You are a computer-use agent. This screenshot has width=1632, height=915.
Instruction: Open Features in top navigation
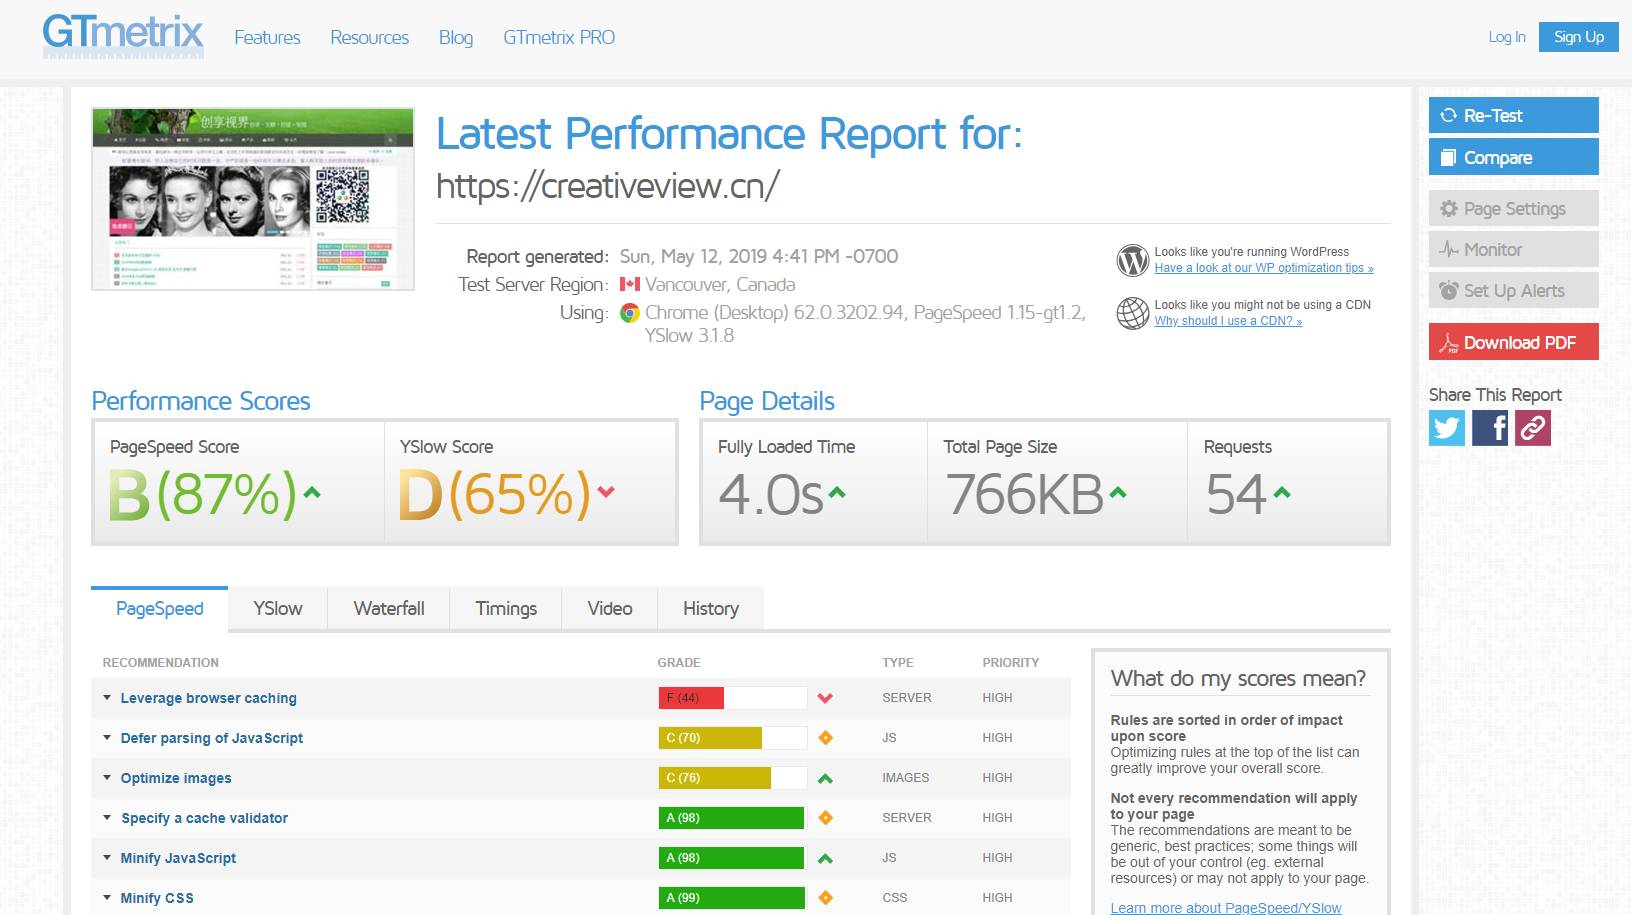(x=267, y=38)
